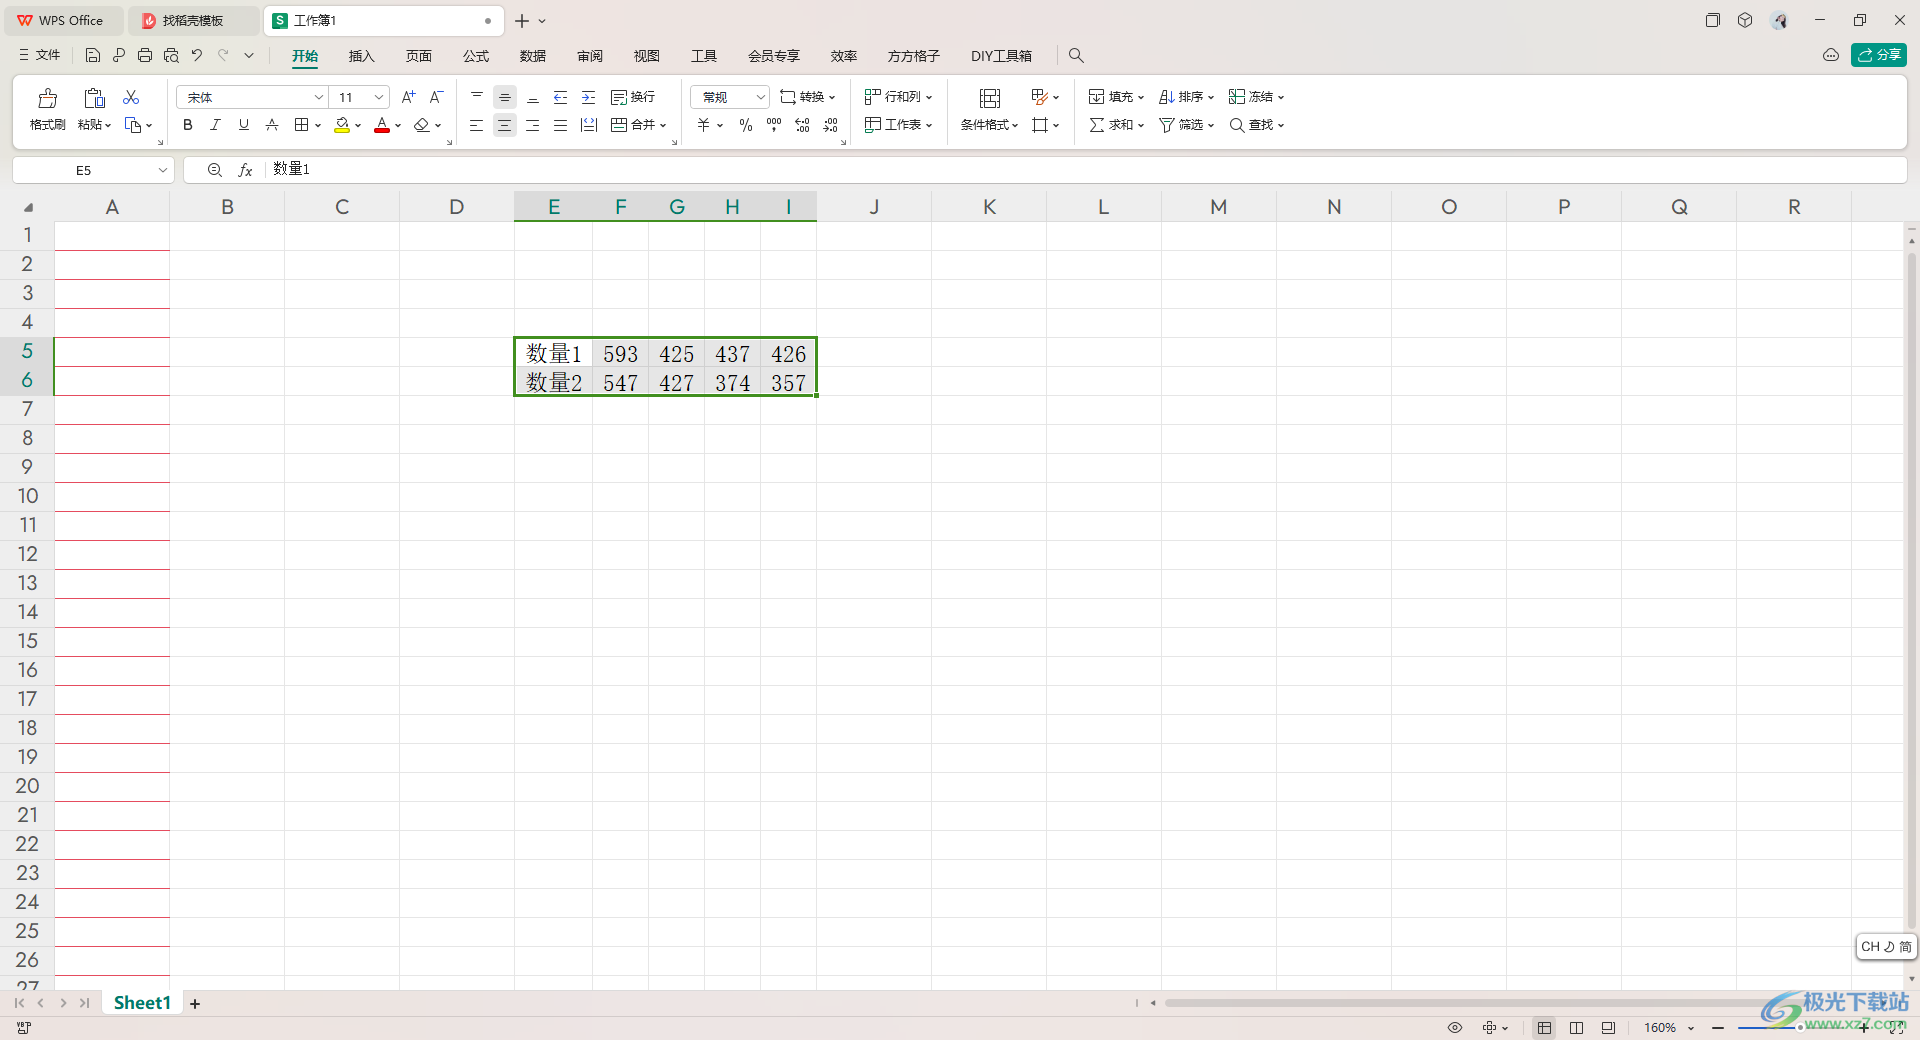Image resolution: width=1920 pixels, height=1040 pixels.
Task: Select the Sheet1 sheet tab
Action: point(142,1003)
